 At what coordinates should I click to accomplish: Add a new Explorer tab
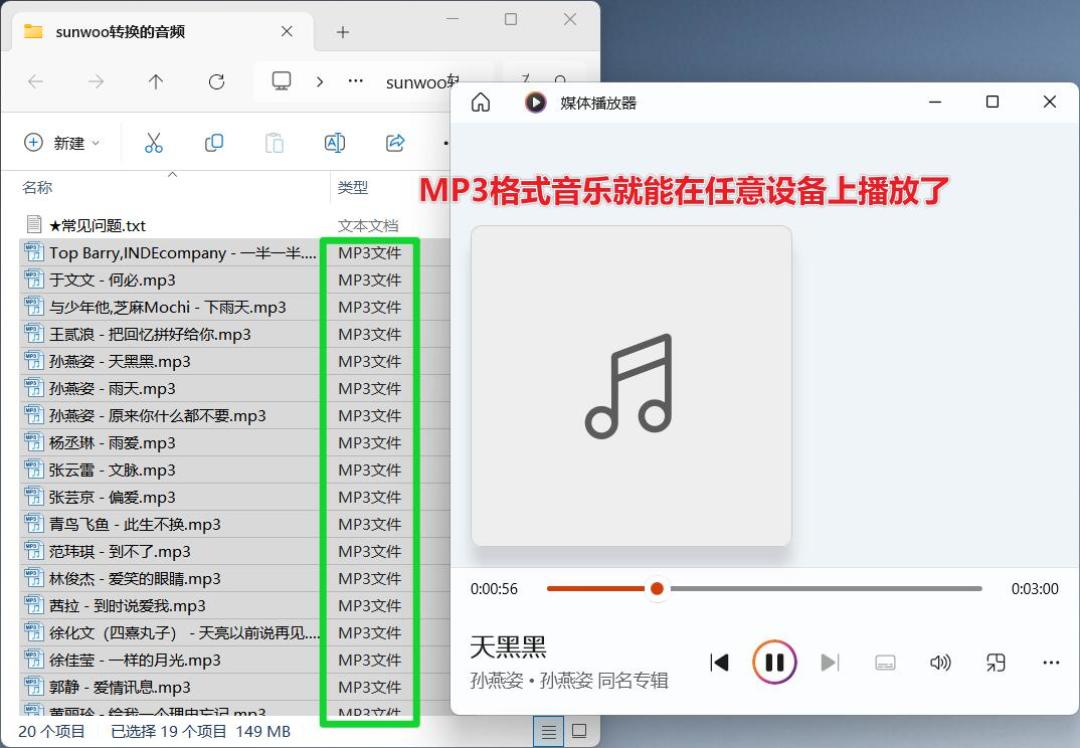pyautogui.click(x=342, y=32)
